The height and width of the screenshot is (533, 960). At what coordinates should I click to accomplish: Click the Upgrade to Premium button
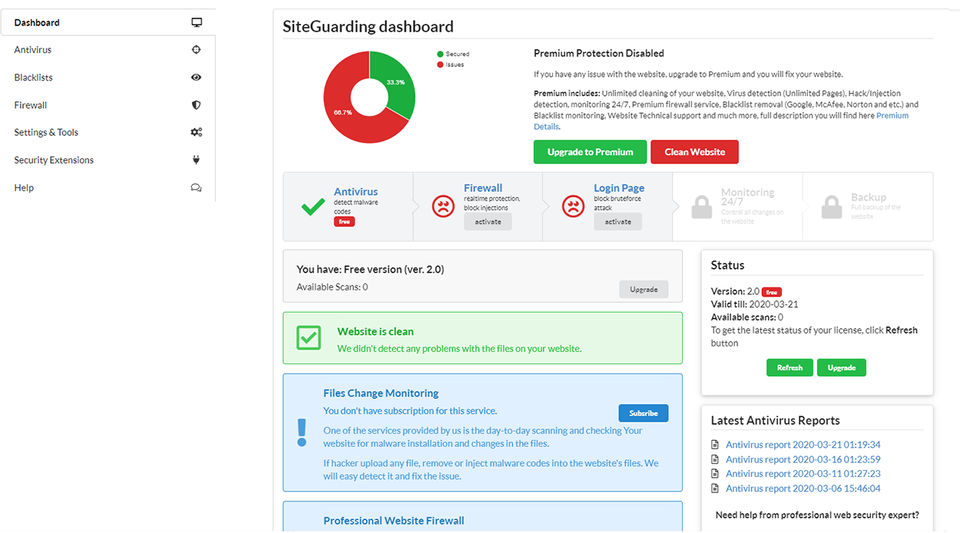point(590,152)
